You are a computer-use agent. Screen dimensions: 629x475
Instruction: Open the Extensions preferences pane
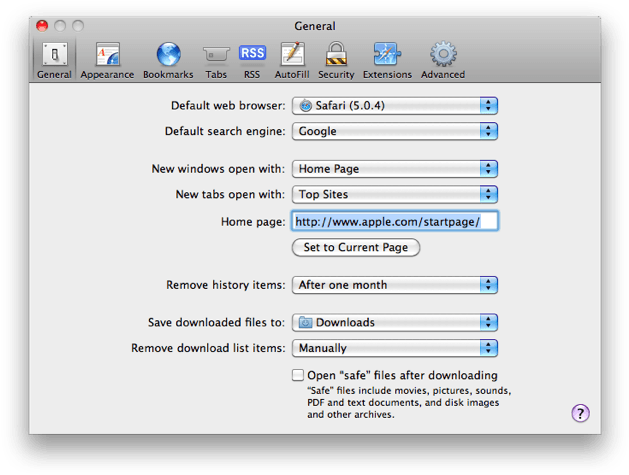pyautogui.click(x=388, y=60)
